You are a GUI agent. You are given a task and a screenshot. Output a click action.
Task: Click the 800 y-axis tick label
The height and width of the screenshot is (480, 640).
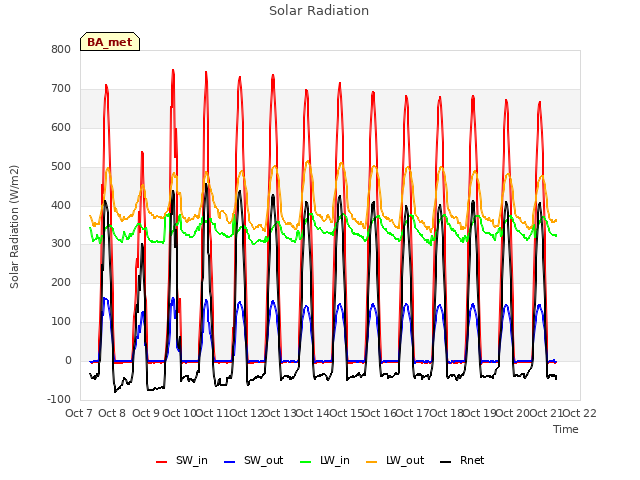pos(61,50)
